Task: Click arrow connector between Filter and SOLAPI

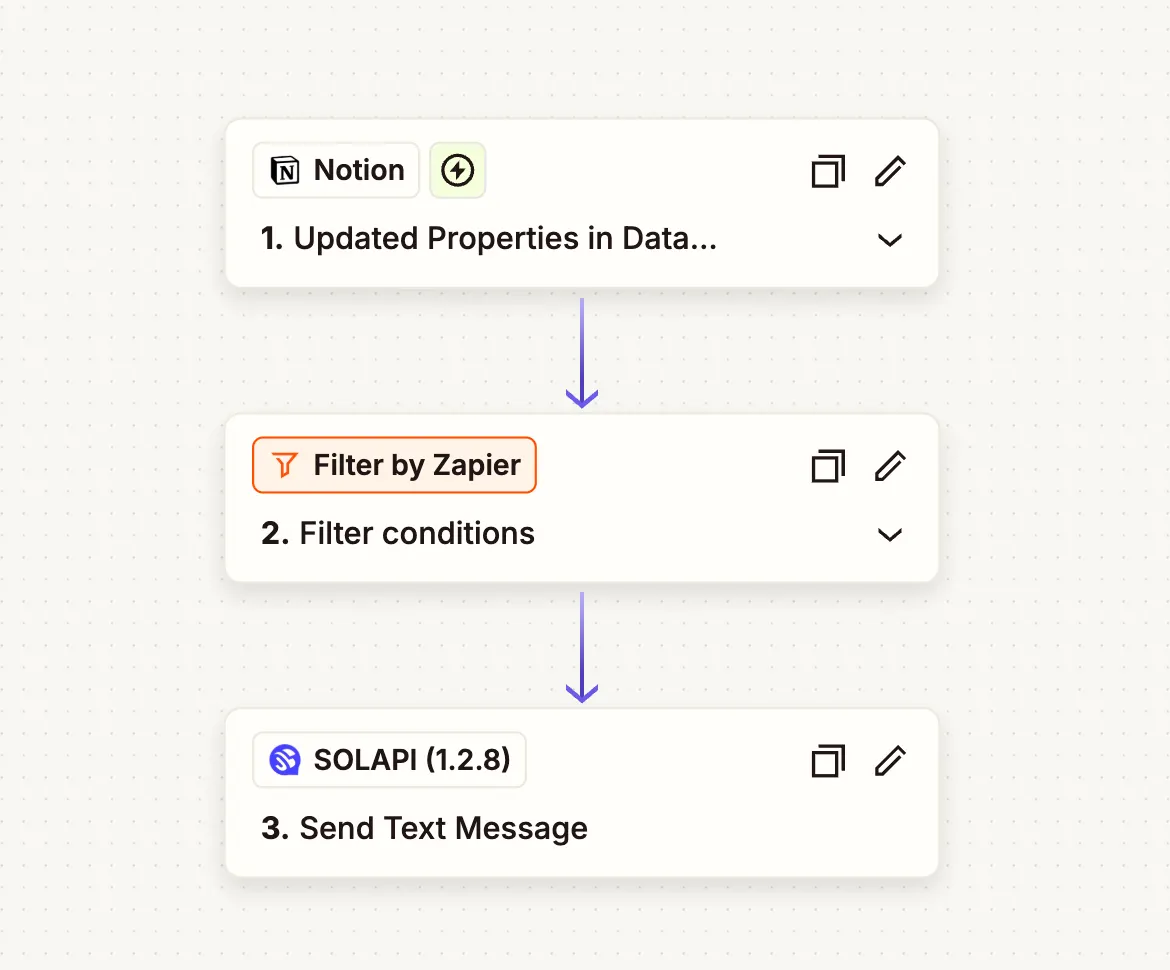Action: 582,646
